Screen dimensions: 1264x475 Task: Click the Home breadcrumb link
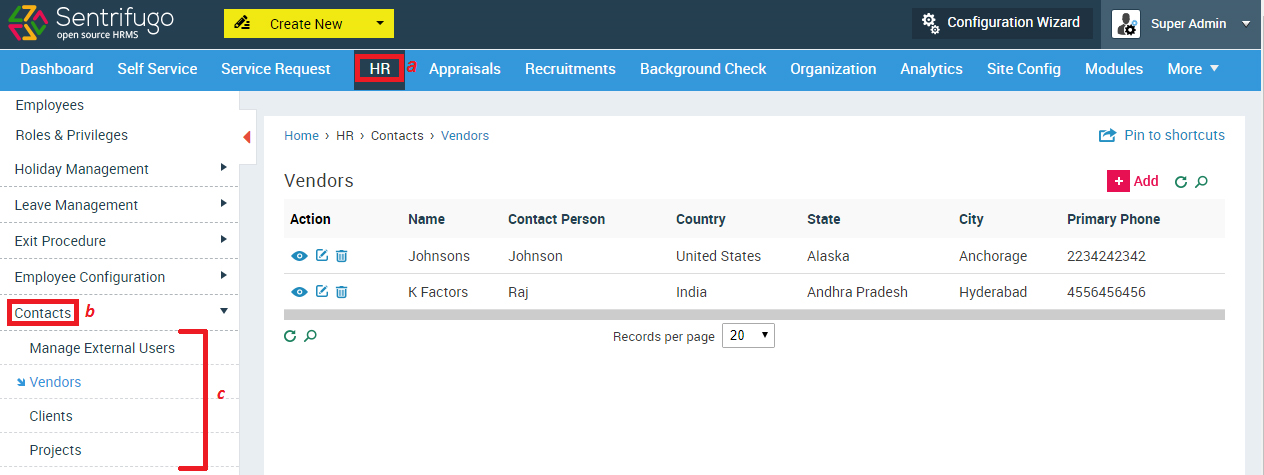(302, 135)
